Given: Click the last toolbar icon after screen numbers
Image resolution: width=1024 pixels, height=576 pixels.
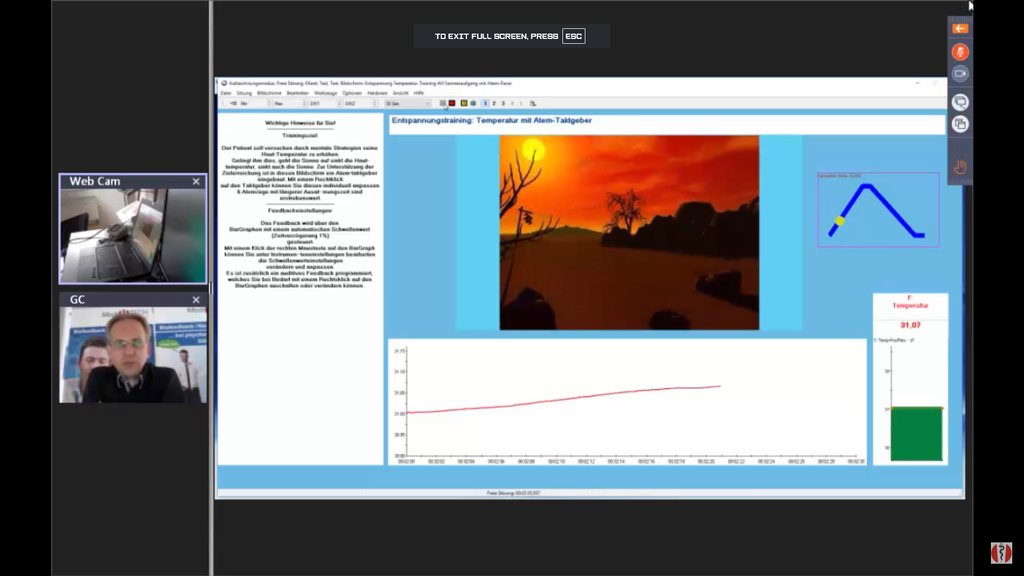Looking at the screenshot, I should (x=533, y=103).
